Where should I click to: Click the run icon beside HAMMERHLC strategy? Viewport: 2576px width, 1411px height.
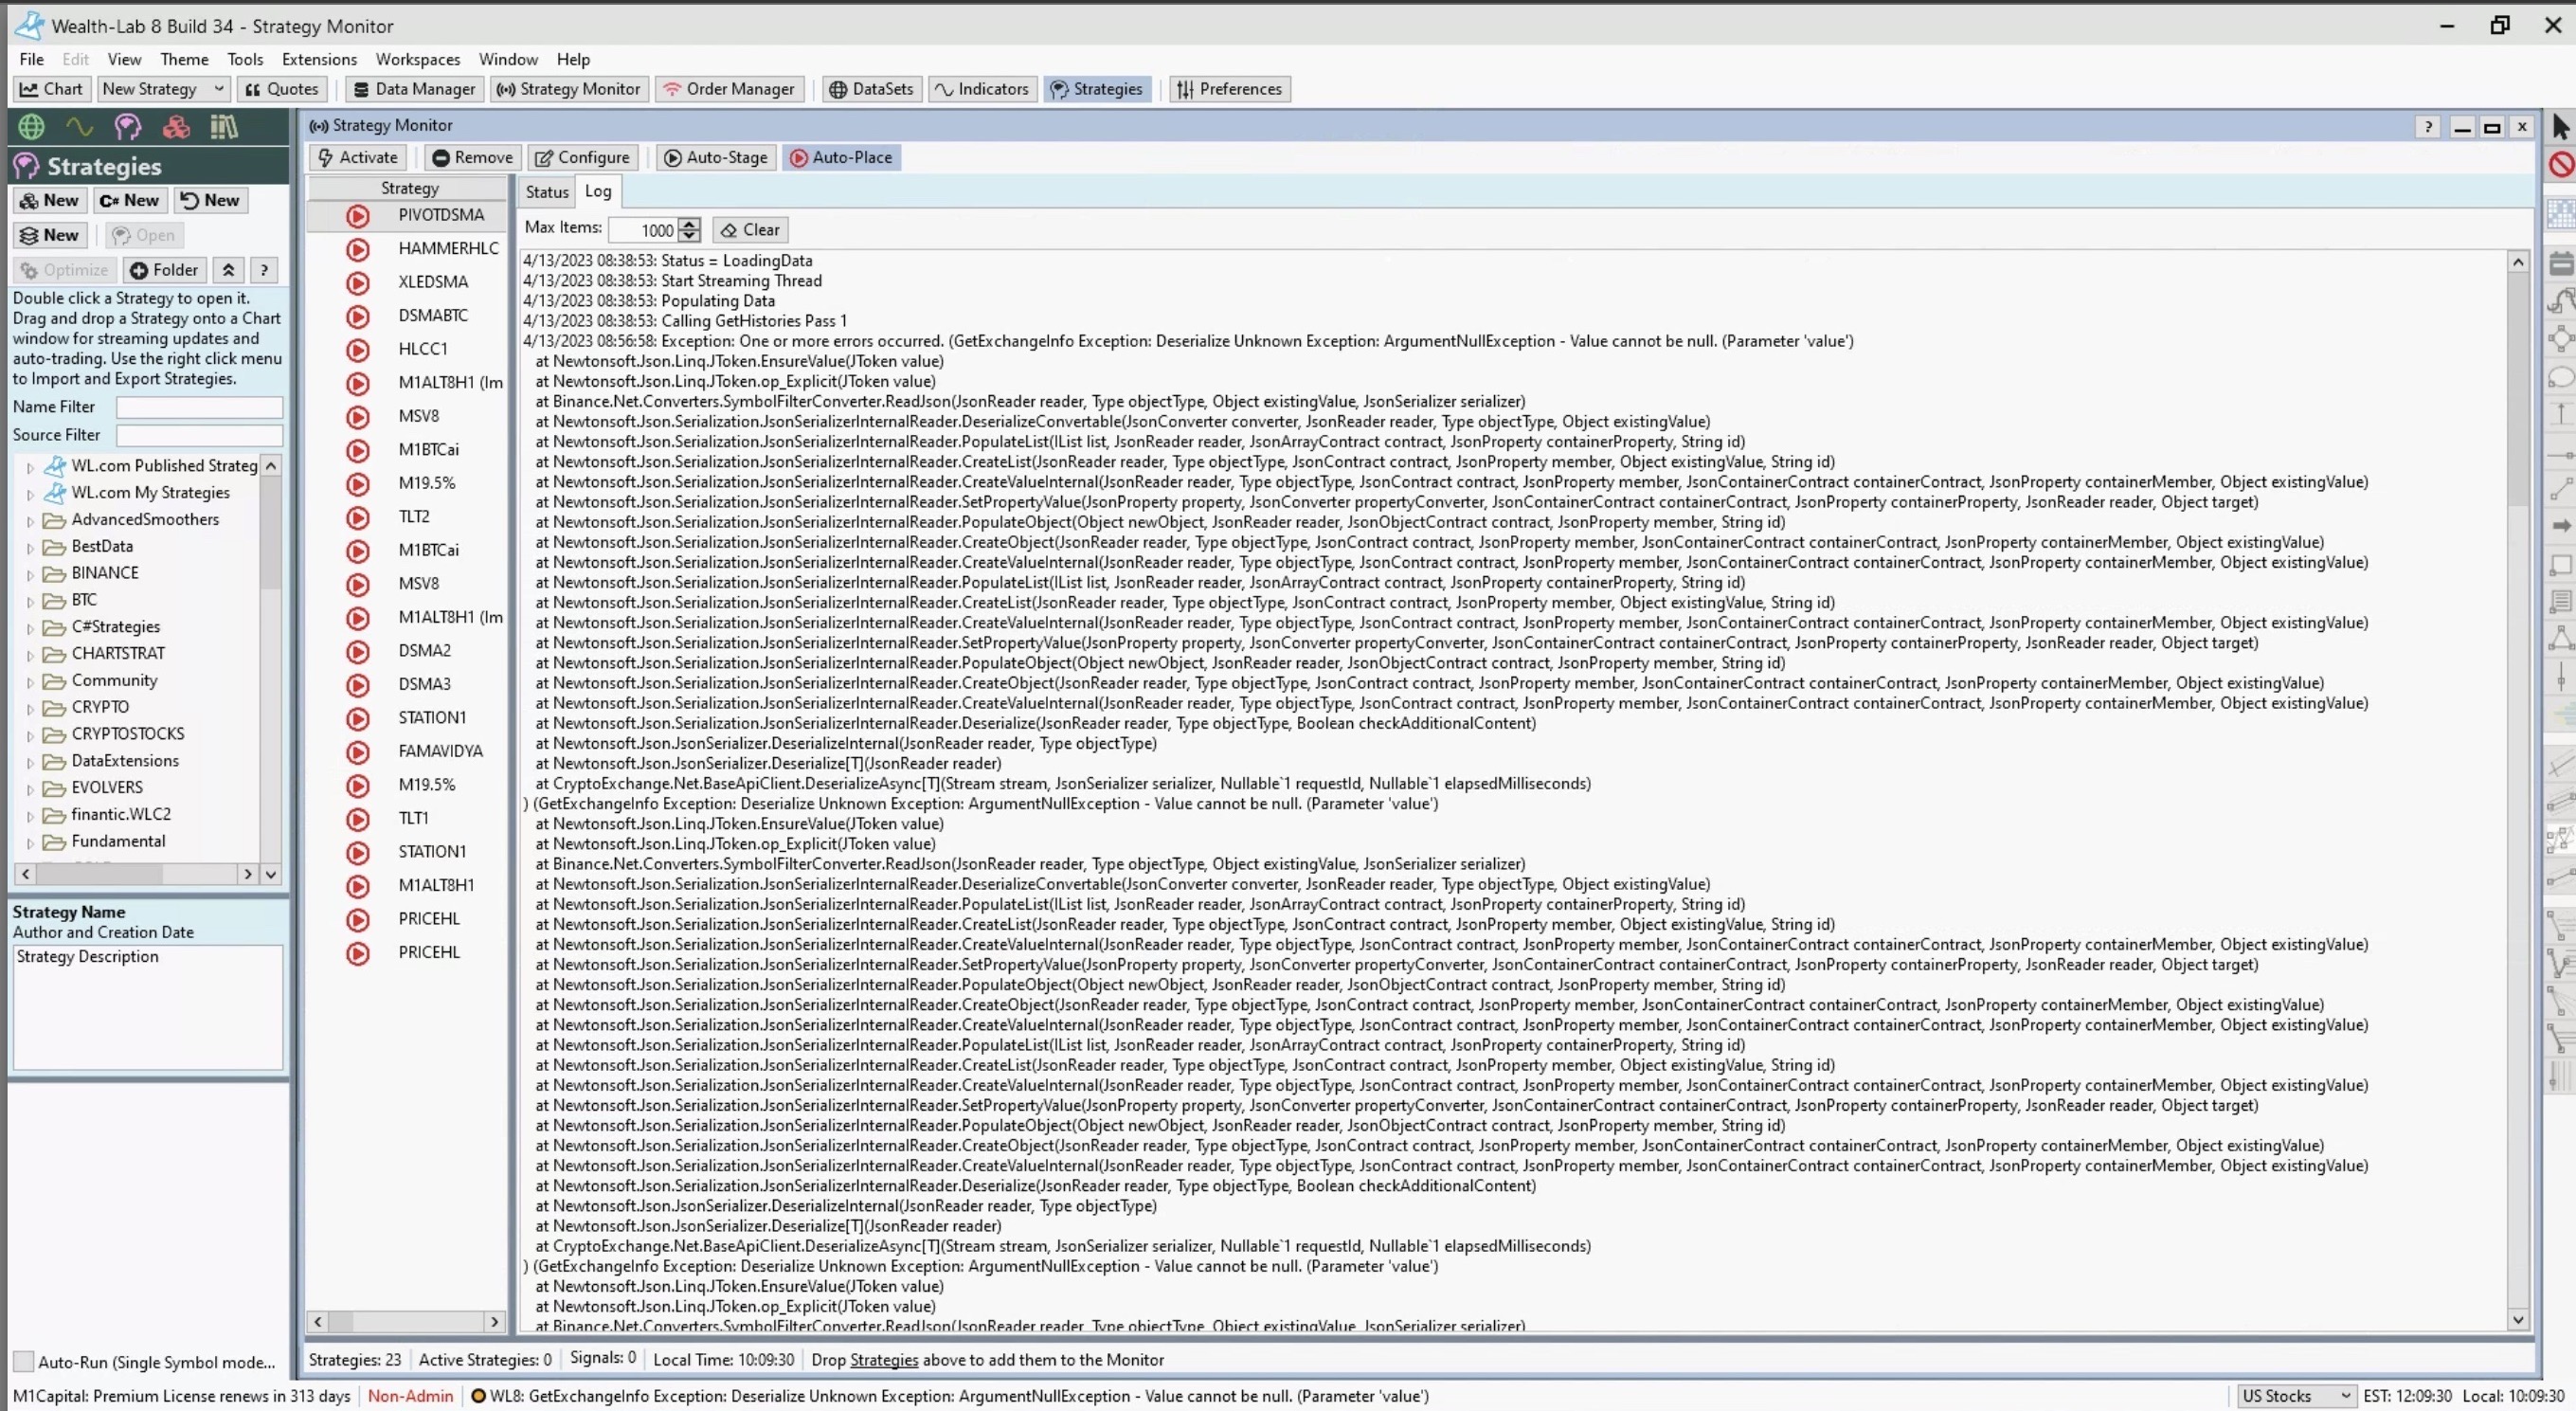pos(357,249)
